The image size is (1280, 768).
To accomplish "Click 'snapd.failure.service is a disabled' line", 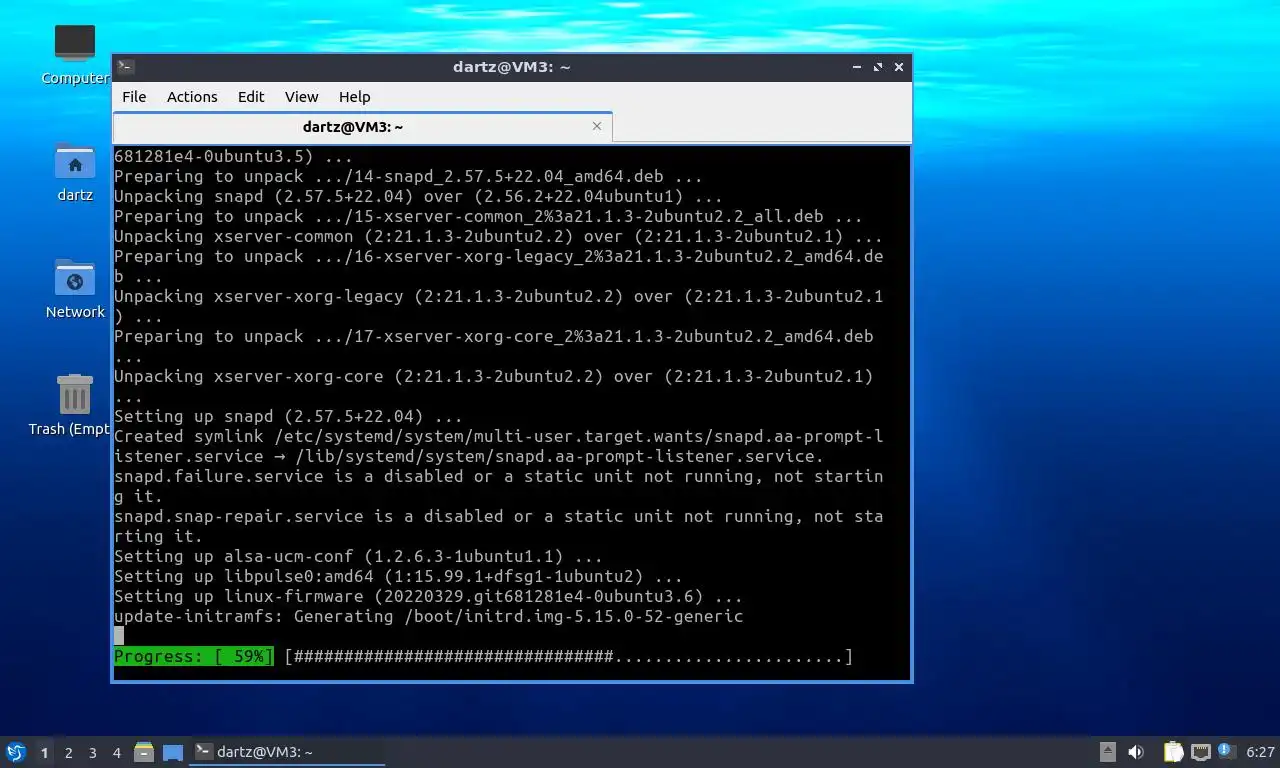I will click(498, 487).
